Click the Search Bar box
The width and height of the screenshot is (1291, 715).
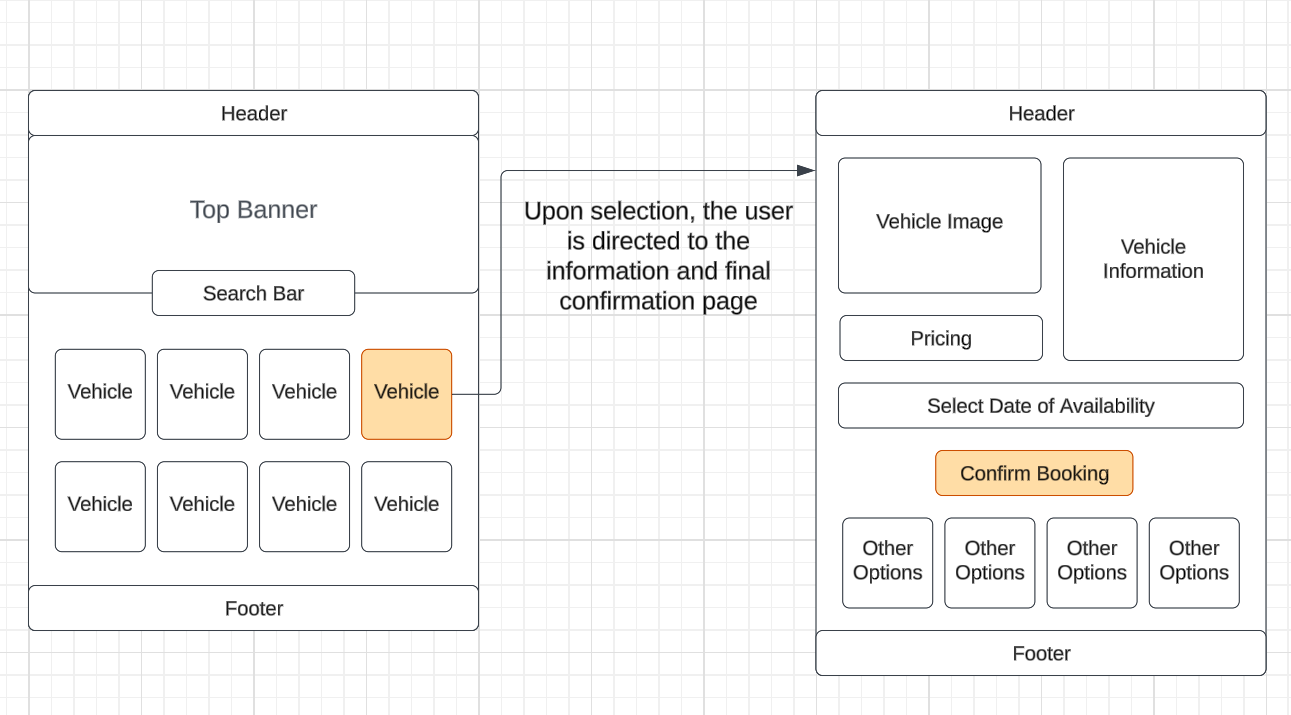tap(253, 293)
